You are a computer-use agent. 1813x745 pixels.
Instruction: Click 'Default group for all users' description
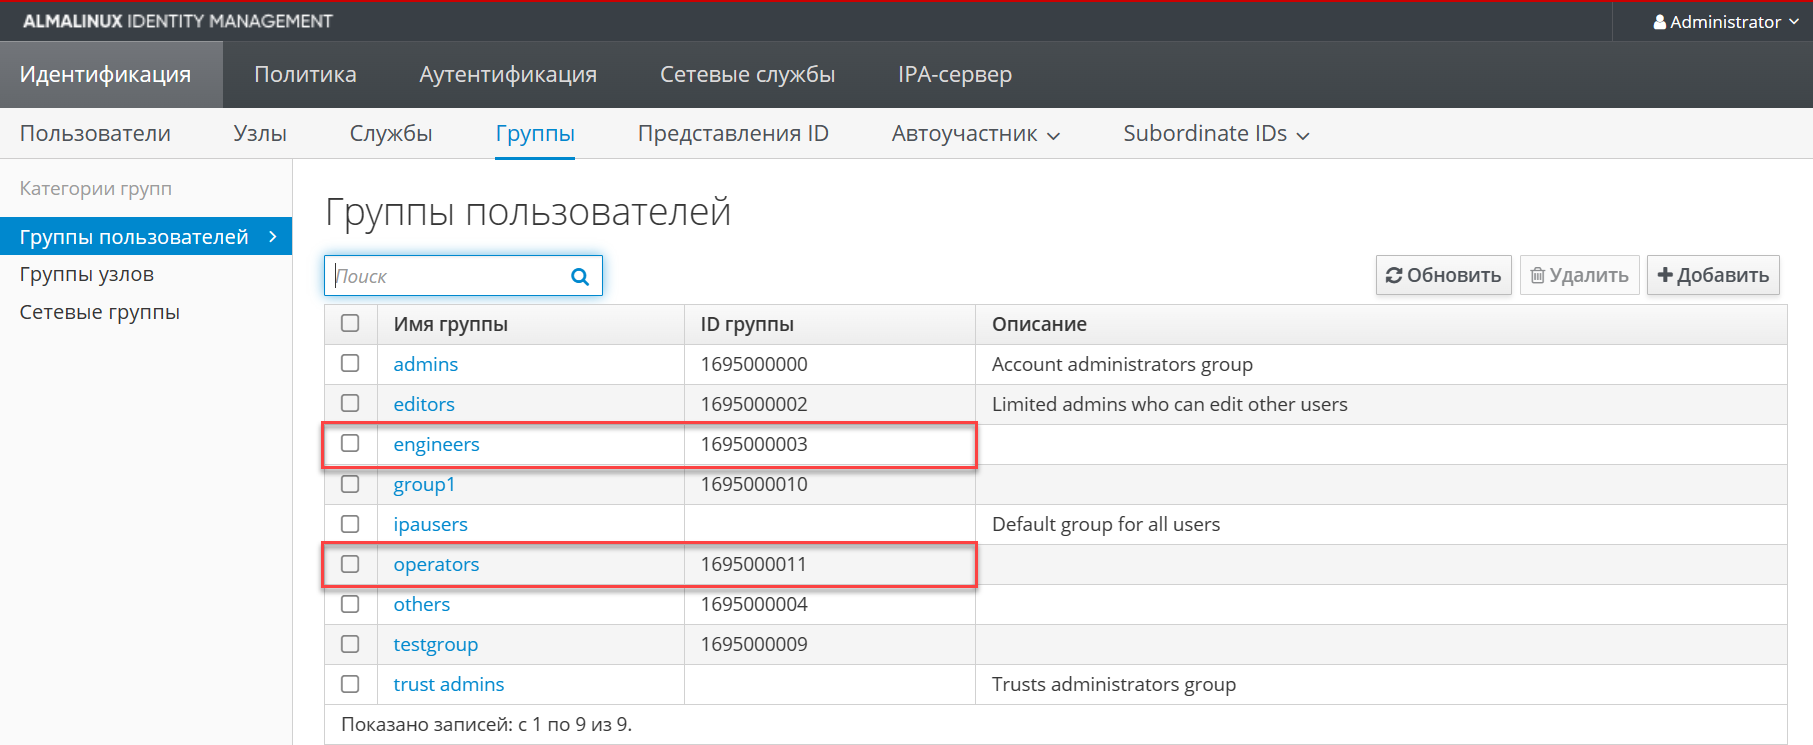(x=1106, y=524)
